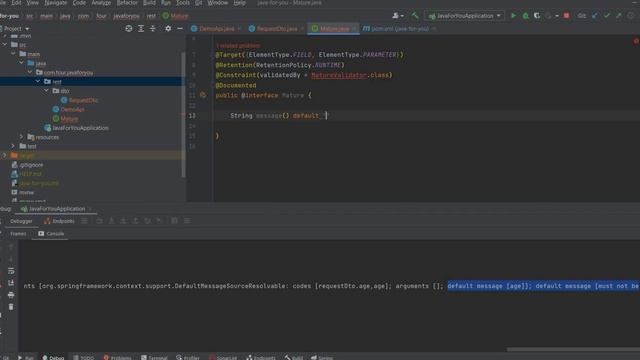This screenshot has height=360, width=640.
Task: Click Collapse All icon in Project panel
Action: 153,29
